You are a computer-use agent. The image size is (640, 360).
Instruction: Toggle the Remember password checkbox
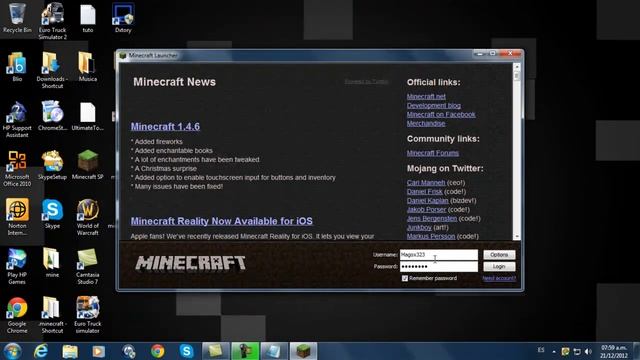click(x=404, y=278)
